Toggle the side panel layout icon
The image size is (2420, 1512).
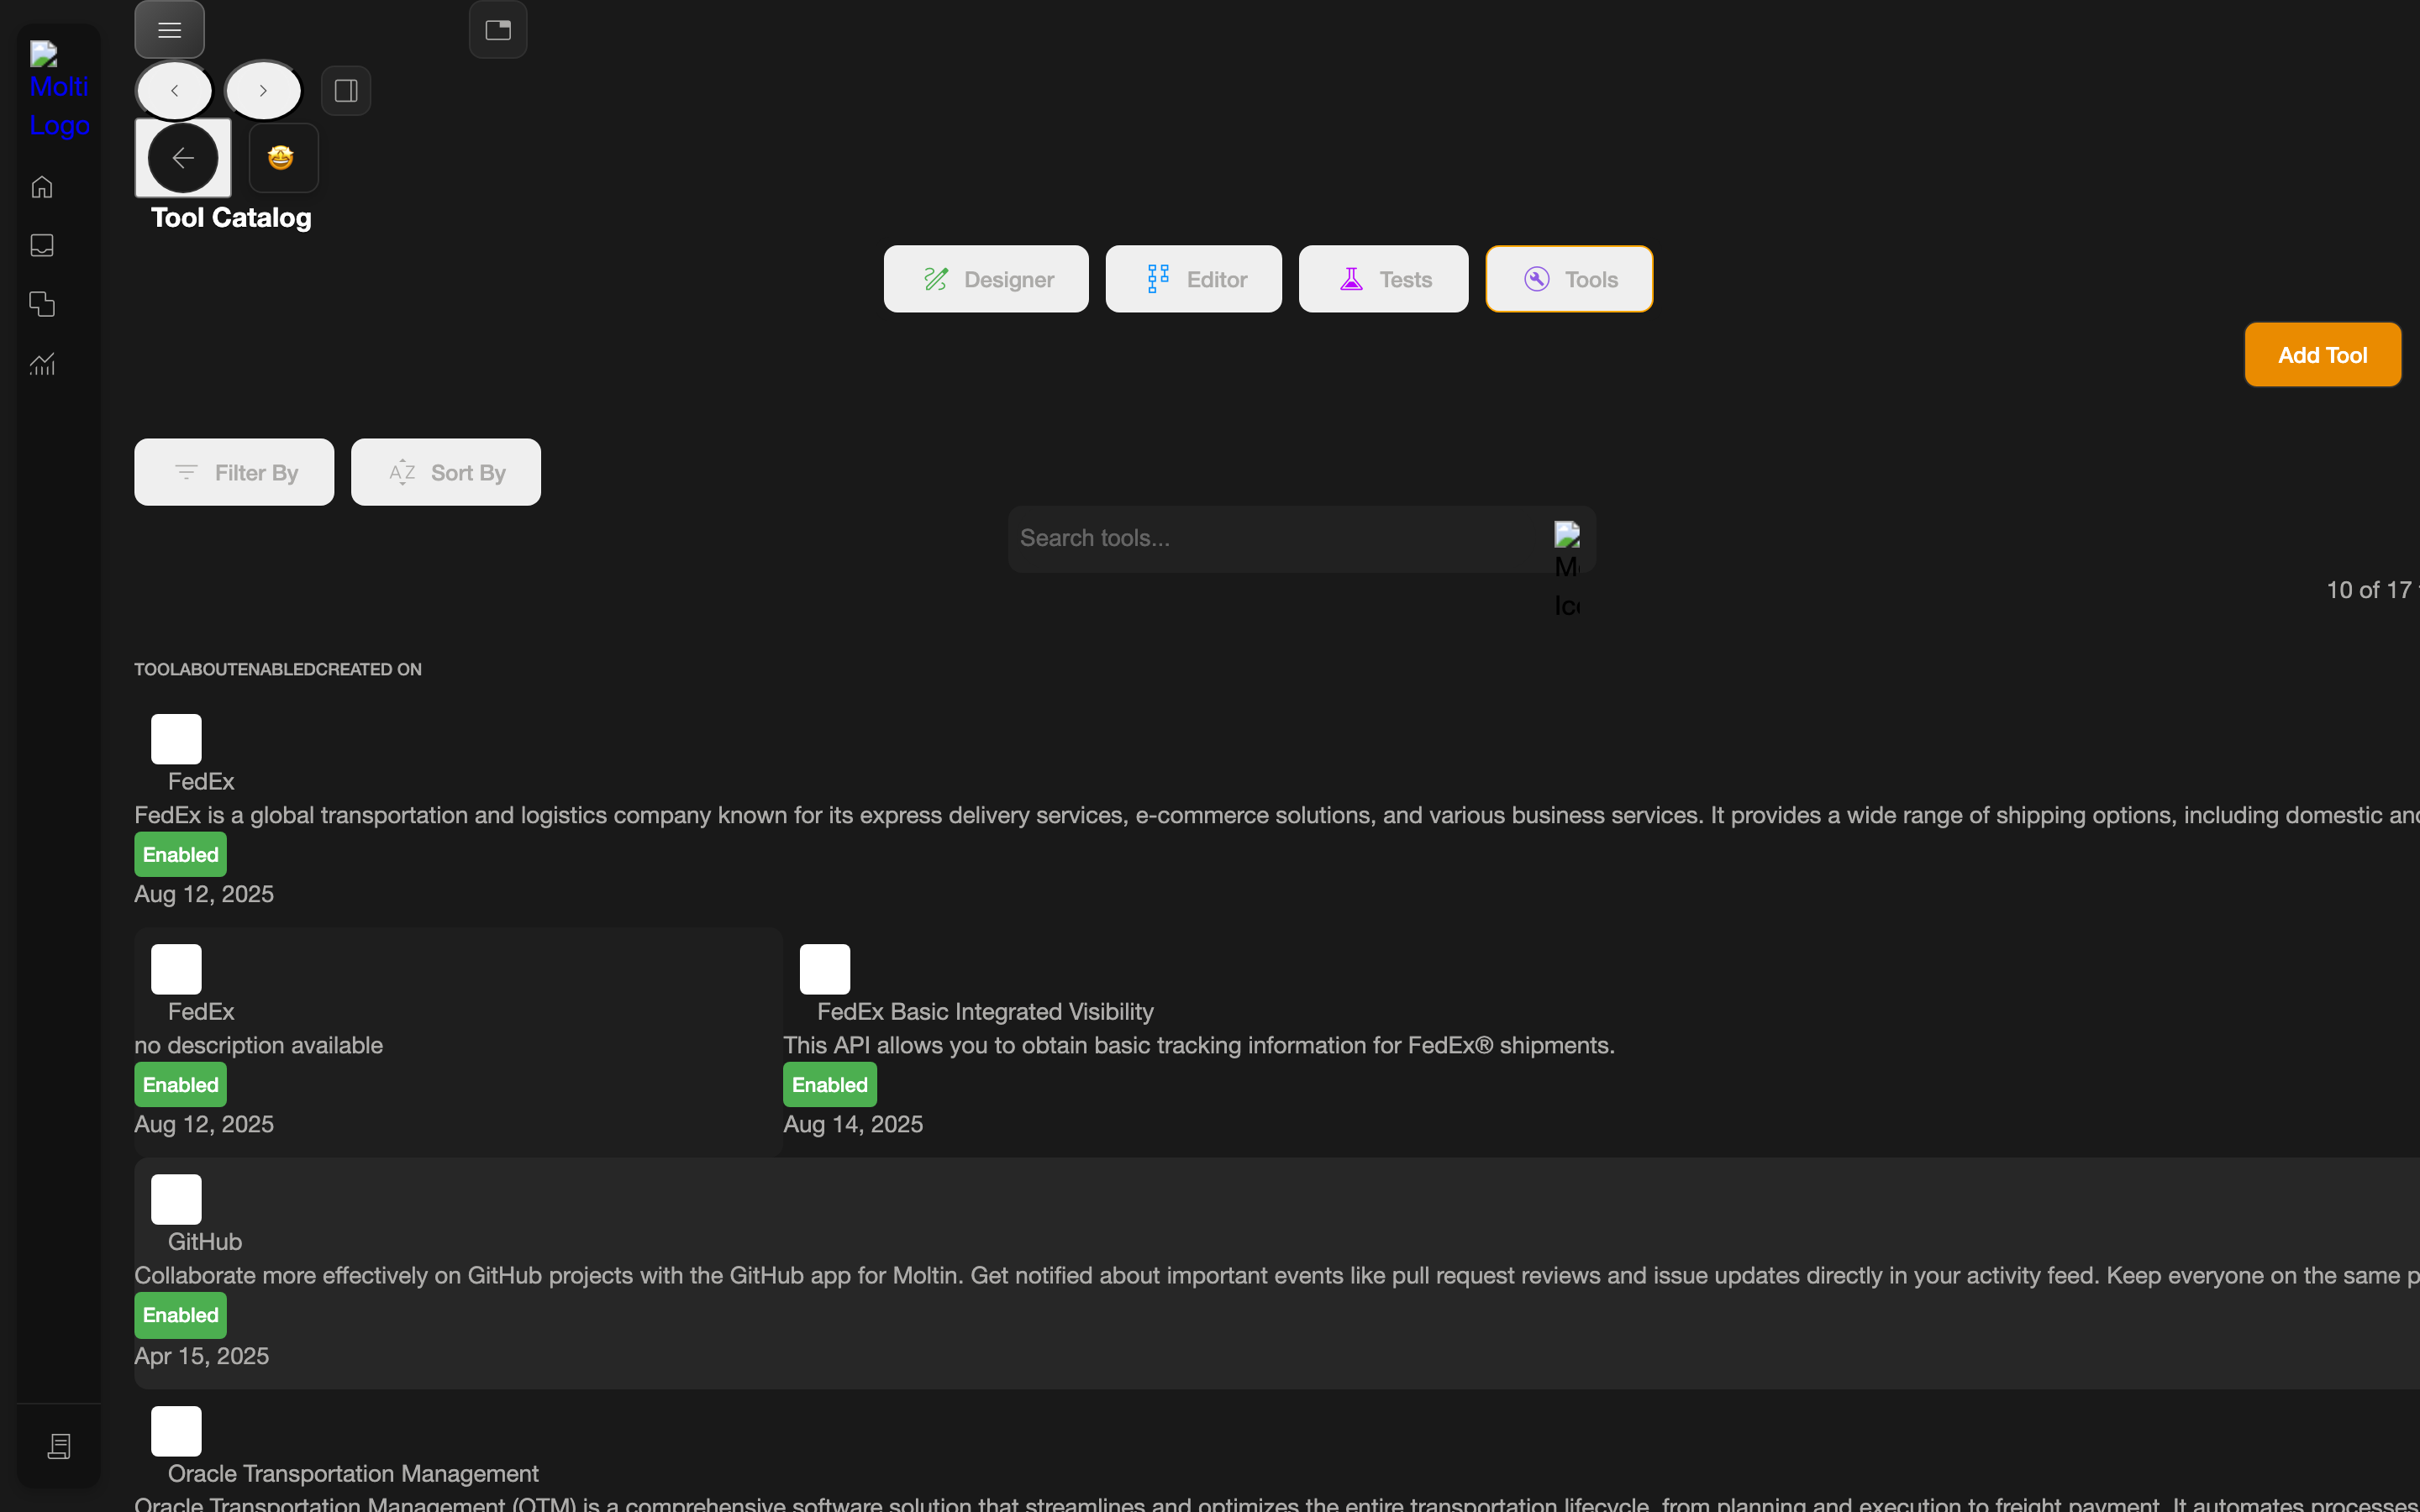[x=346, y=91]
